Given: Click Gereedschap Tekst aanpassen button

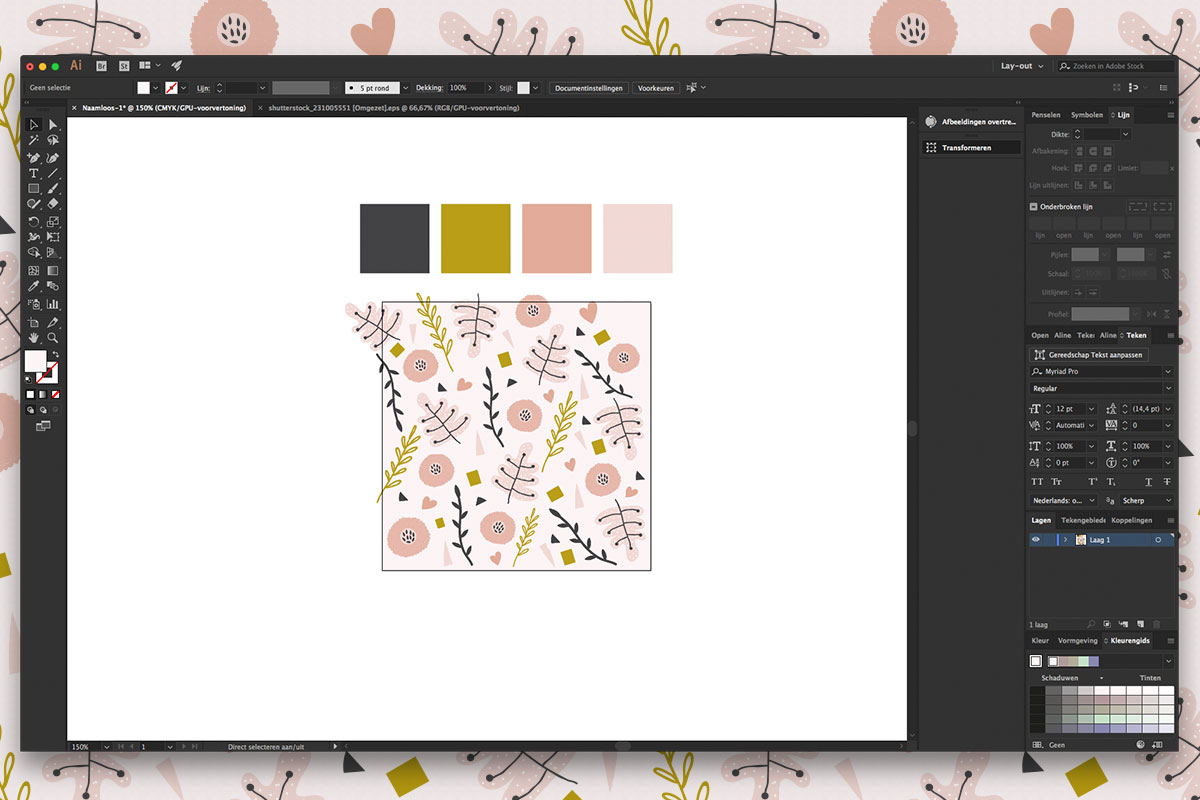Looking at the screenshot, I should (x=1088, y=355).
